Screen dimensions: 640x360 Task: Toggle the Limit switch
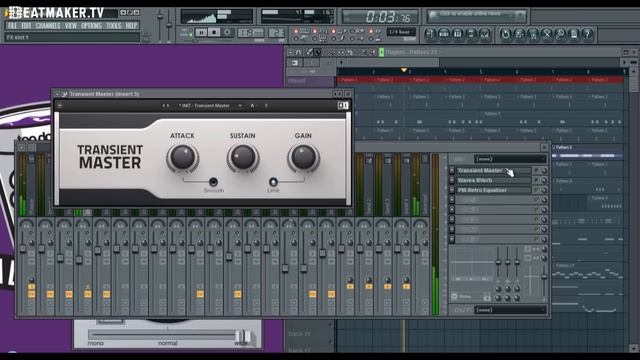(x=273, y=182)
